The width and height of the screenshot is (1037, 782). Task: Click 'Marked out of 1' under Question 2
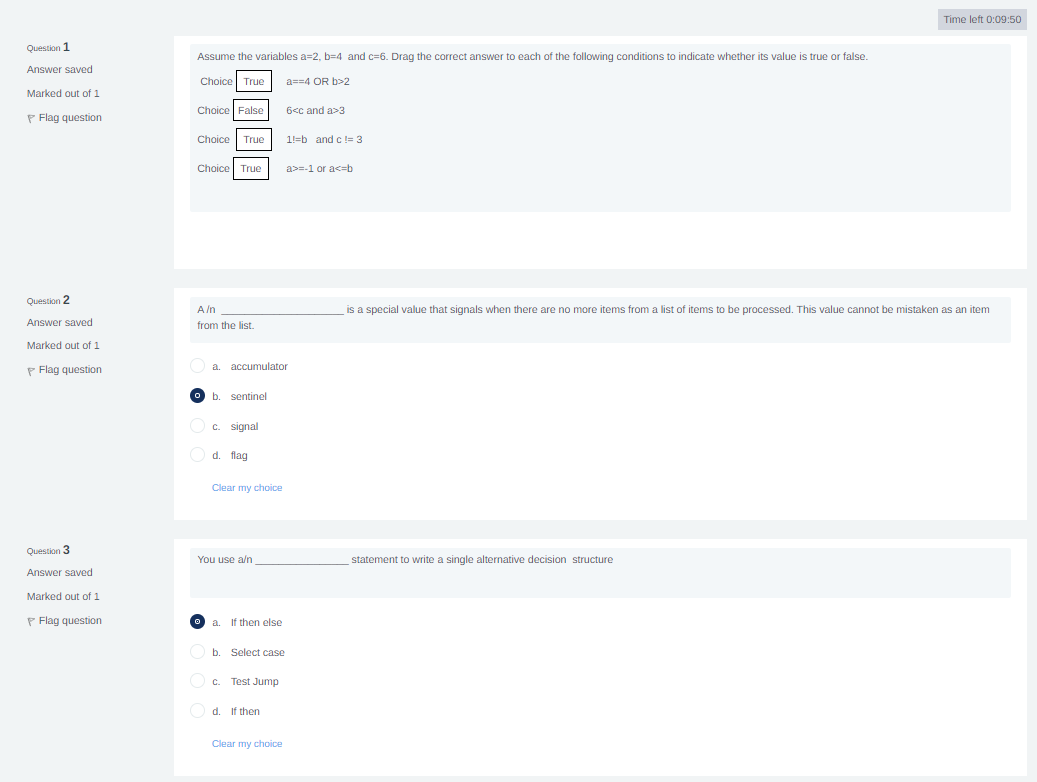coord(63,345)
